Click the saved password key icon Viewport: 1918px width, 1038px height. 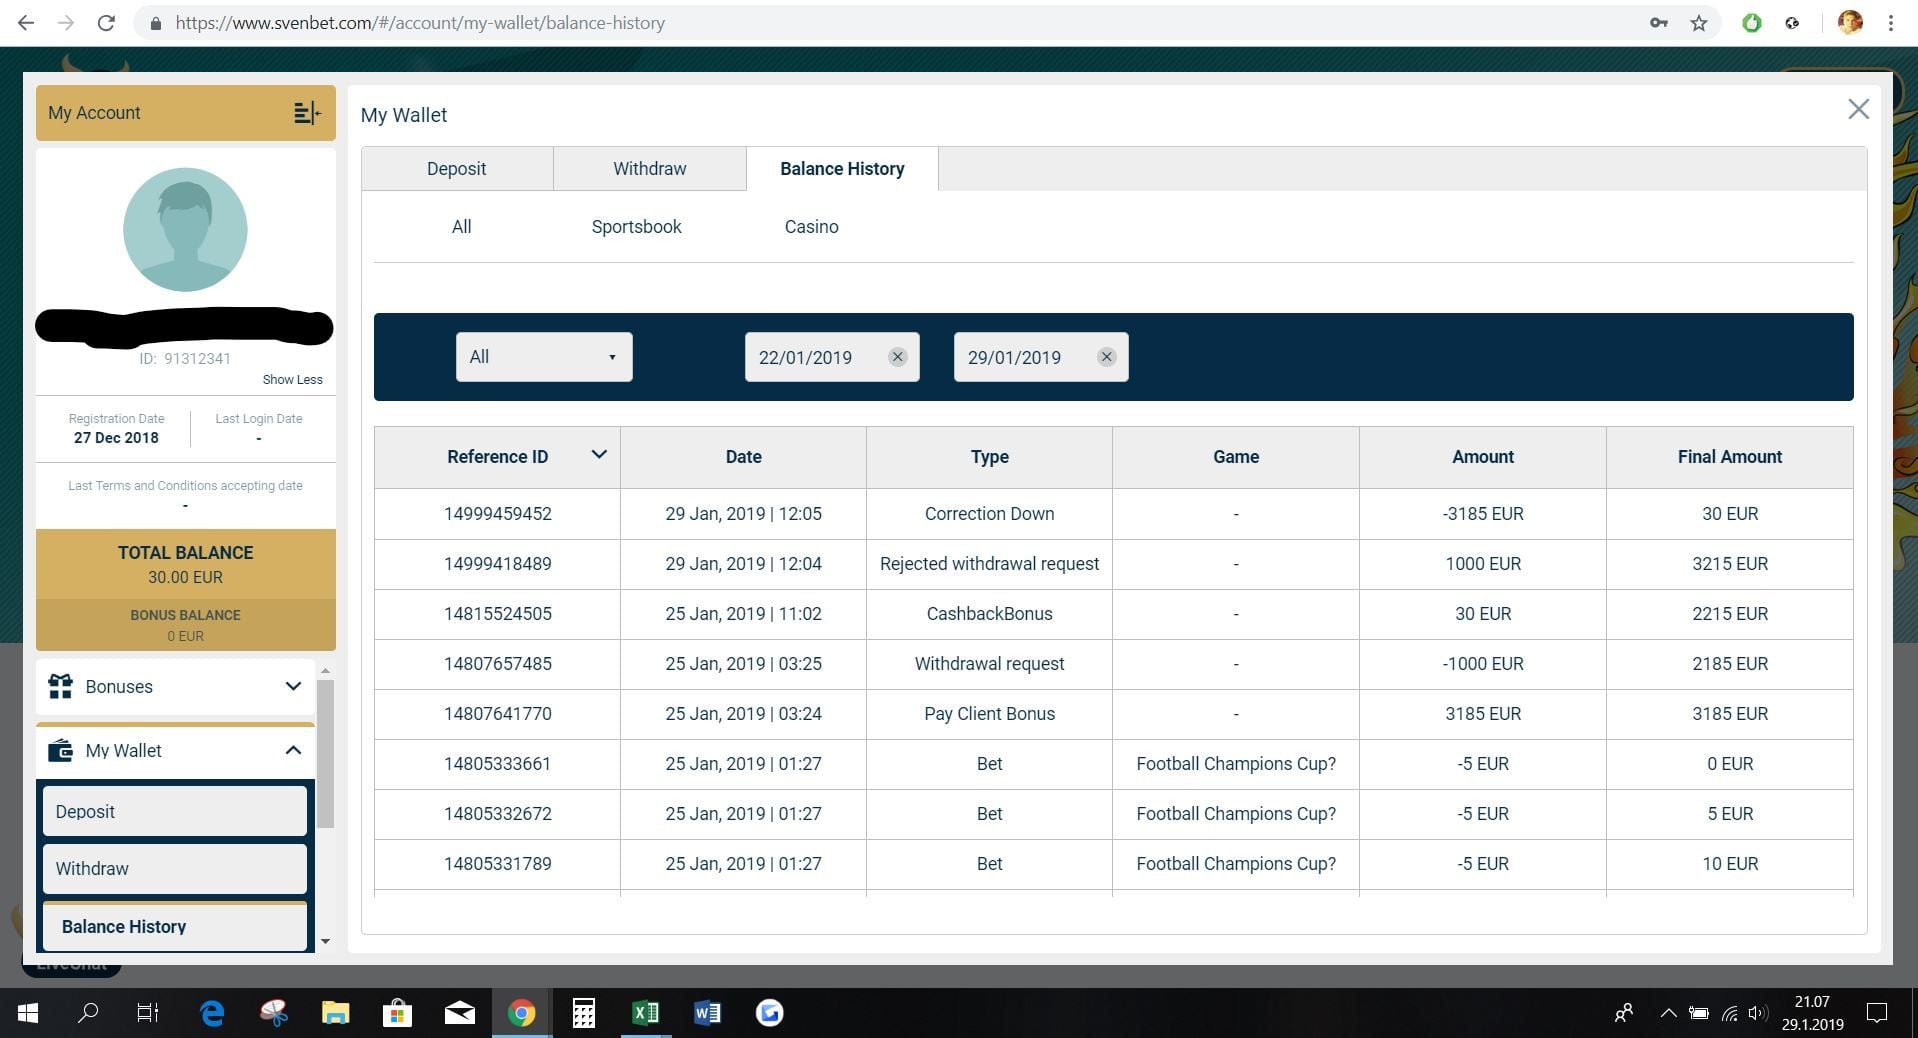pos(1659,22)
